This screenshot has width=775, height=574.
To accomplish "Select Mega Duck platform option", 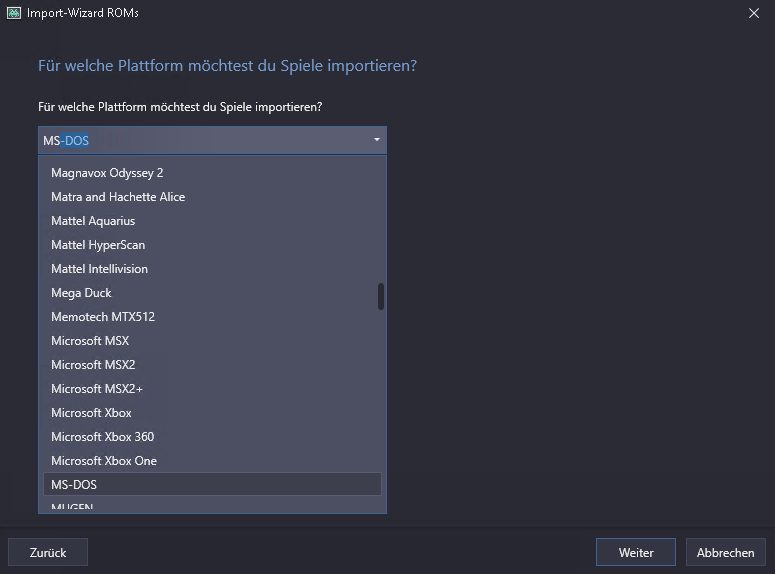I will tap(81, 293).
